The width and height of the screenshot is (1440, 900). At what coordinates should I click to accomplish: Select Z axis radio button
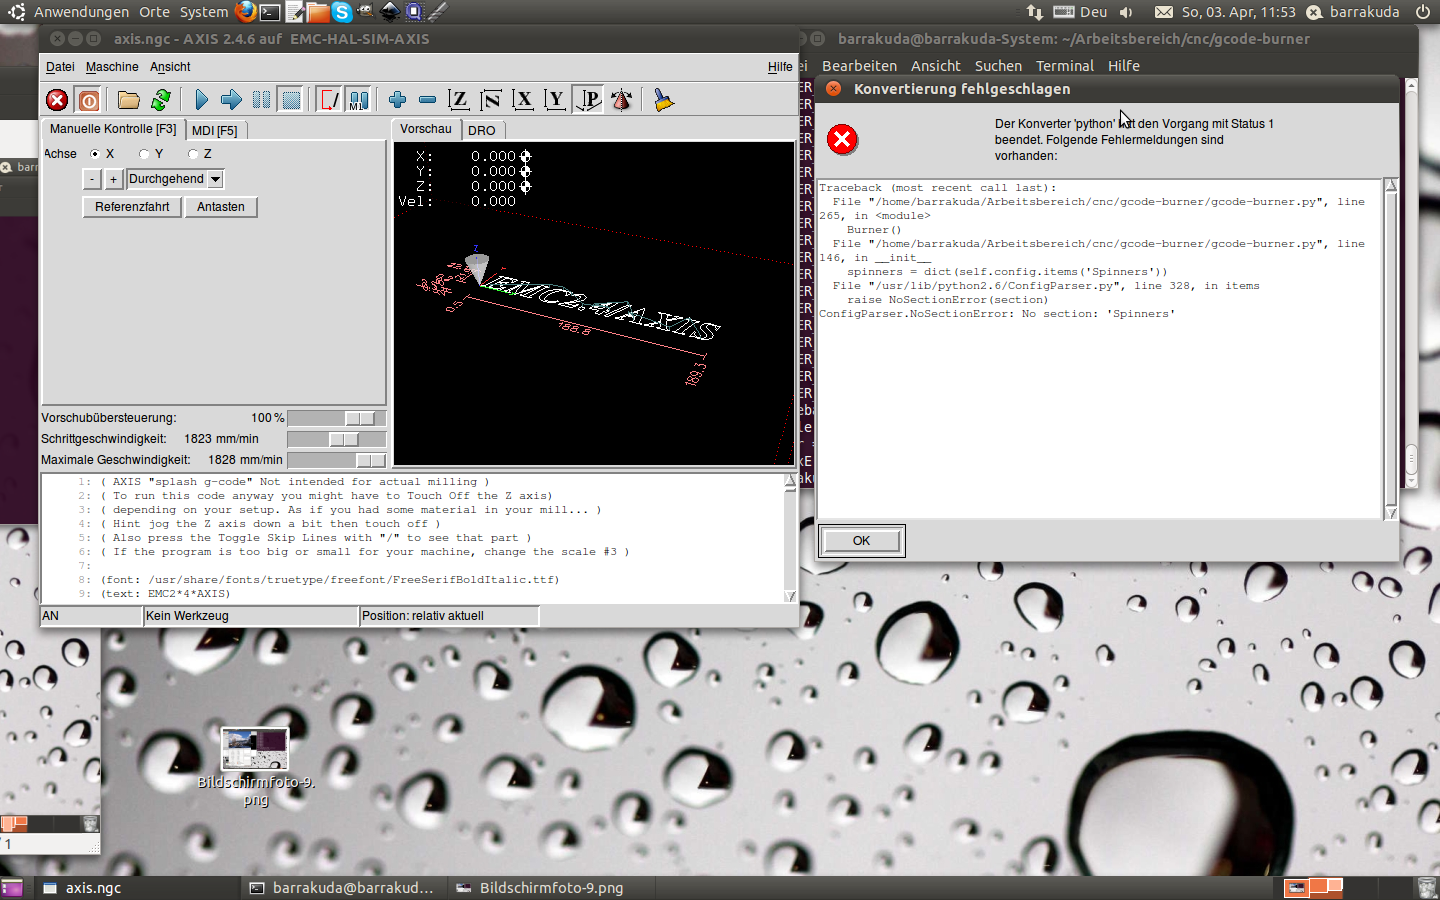(193, 154)
